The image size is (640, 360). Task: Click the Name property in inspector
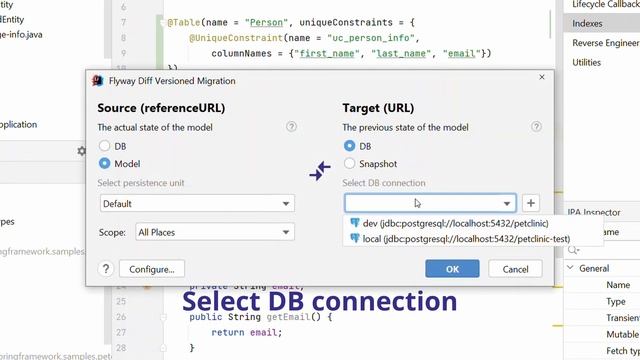pos(618,285)
